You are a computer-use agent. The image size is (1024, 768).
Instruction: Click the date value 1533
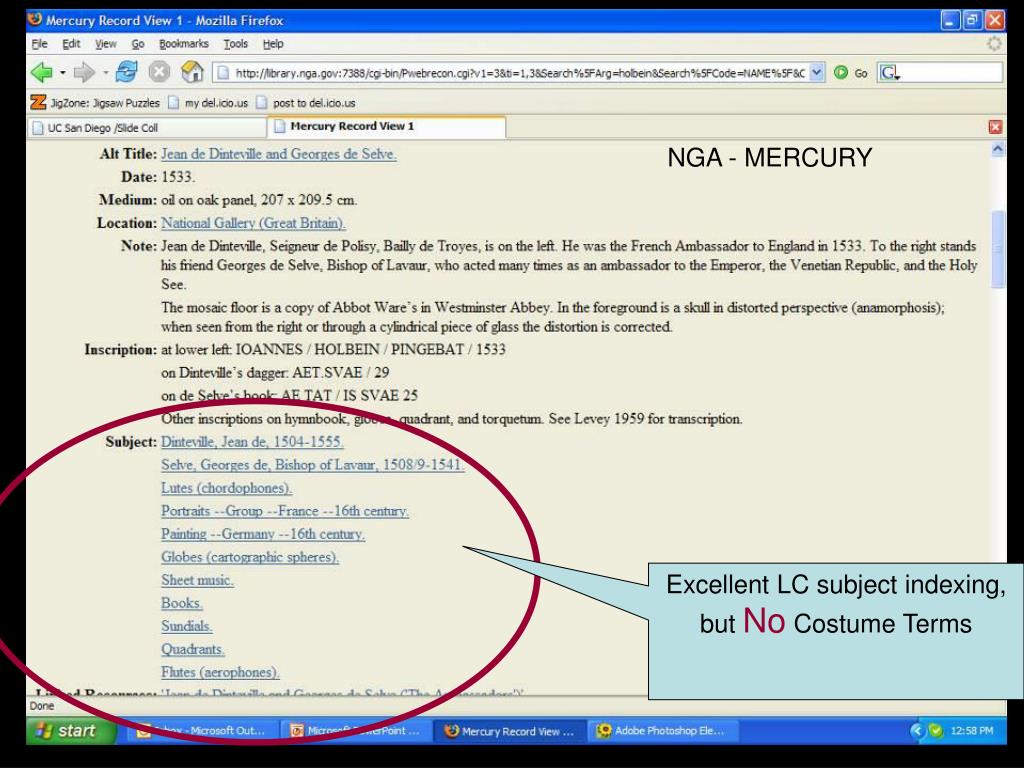point(178,177)
